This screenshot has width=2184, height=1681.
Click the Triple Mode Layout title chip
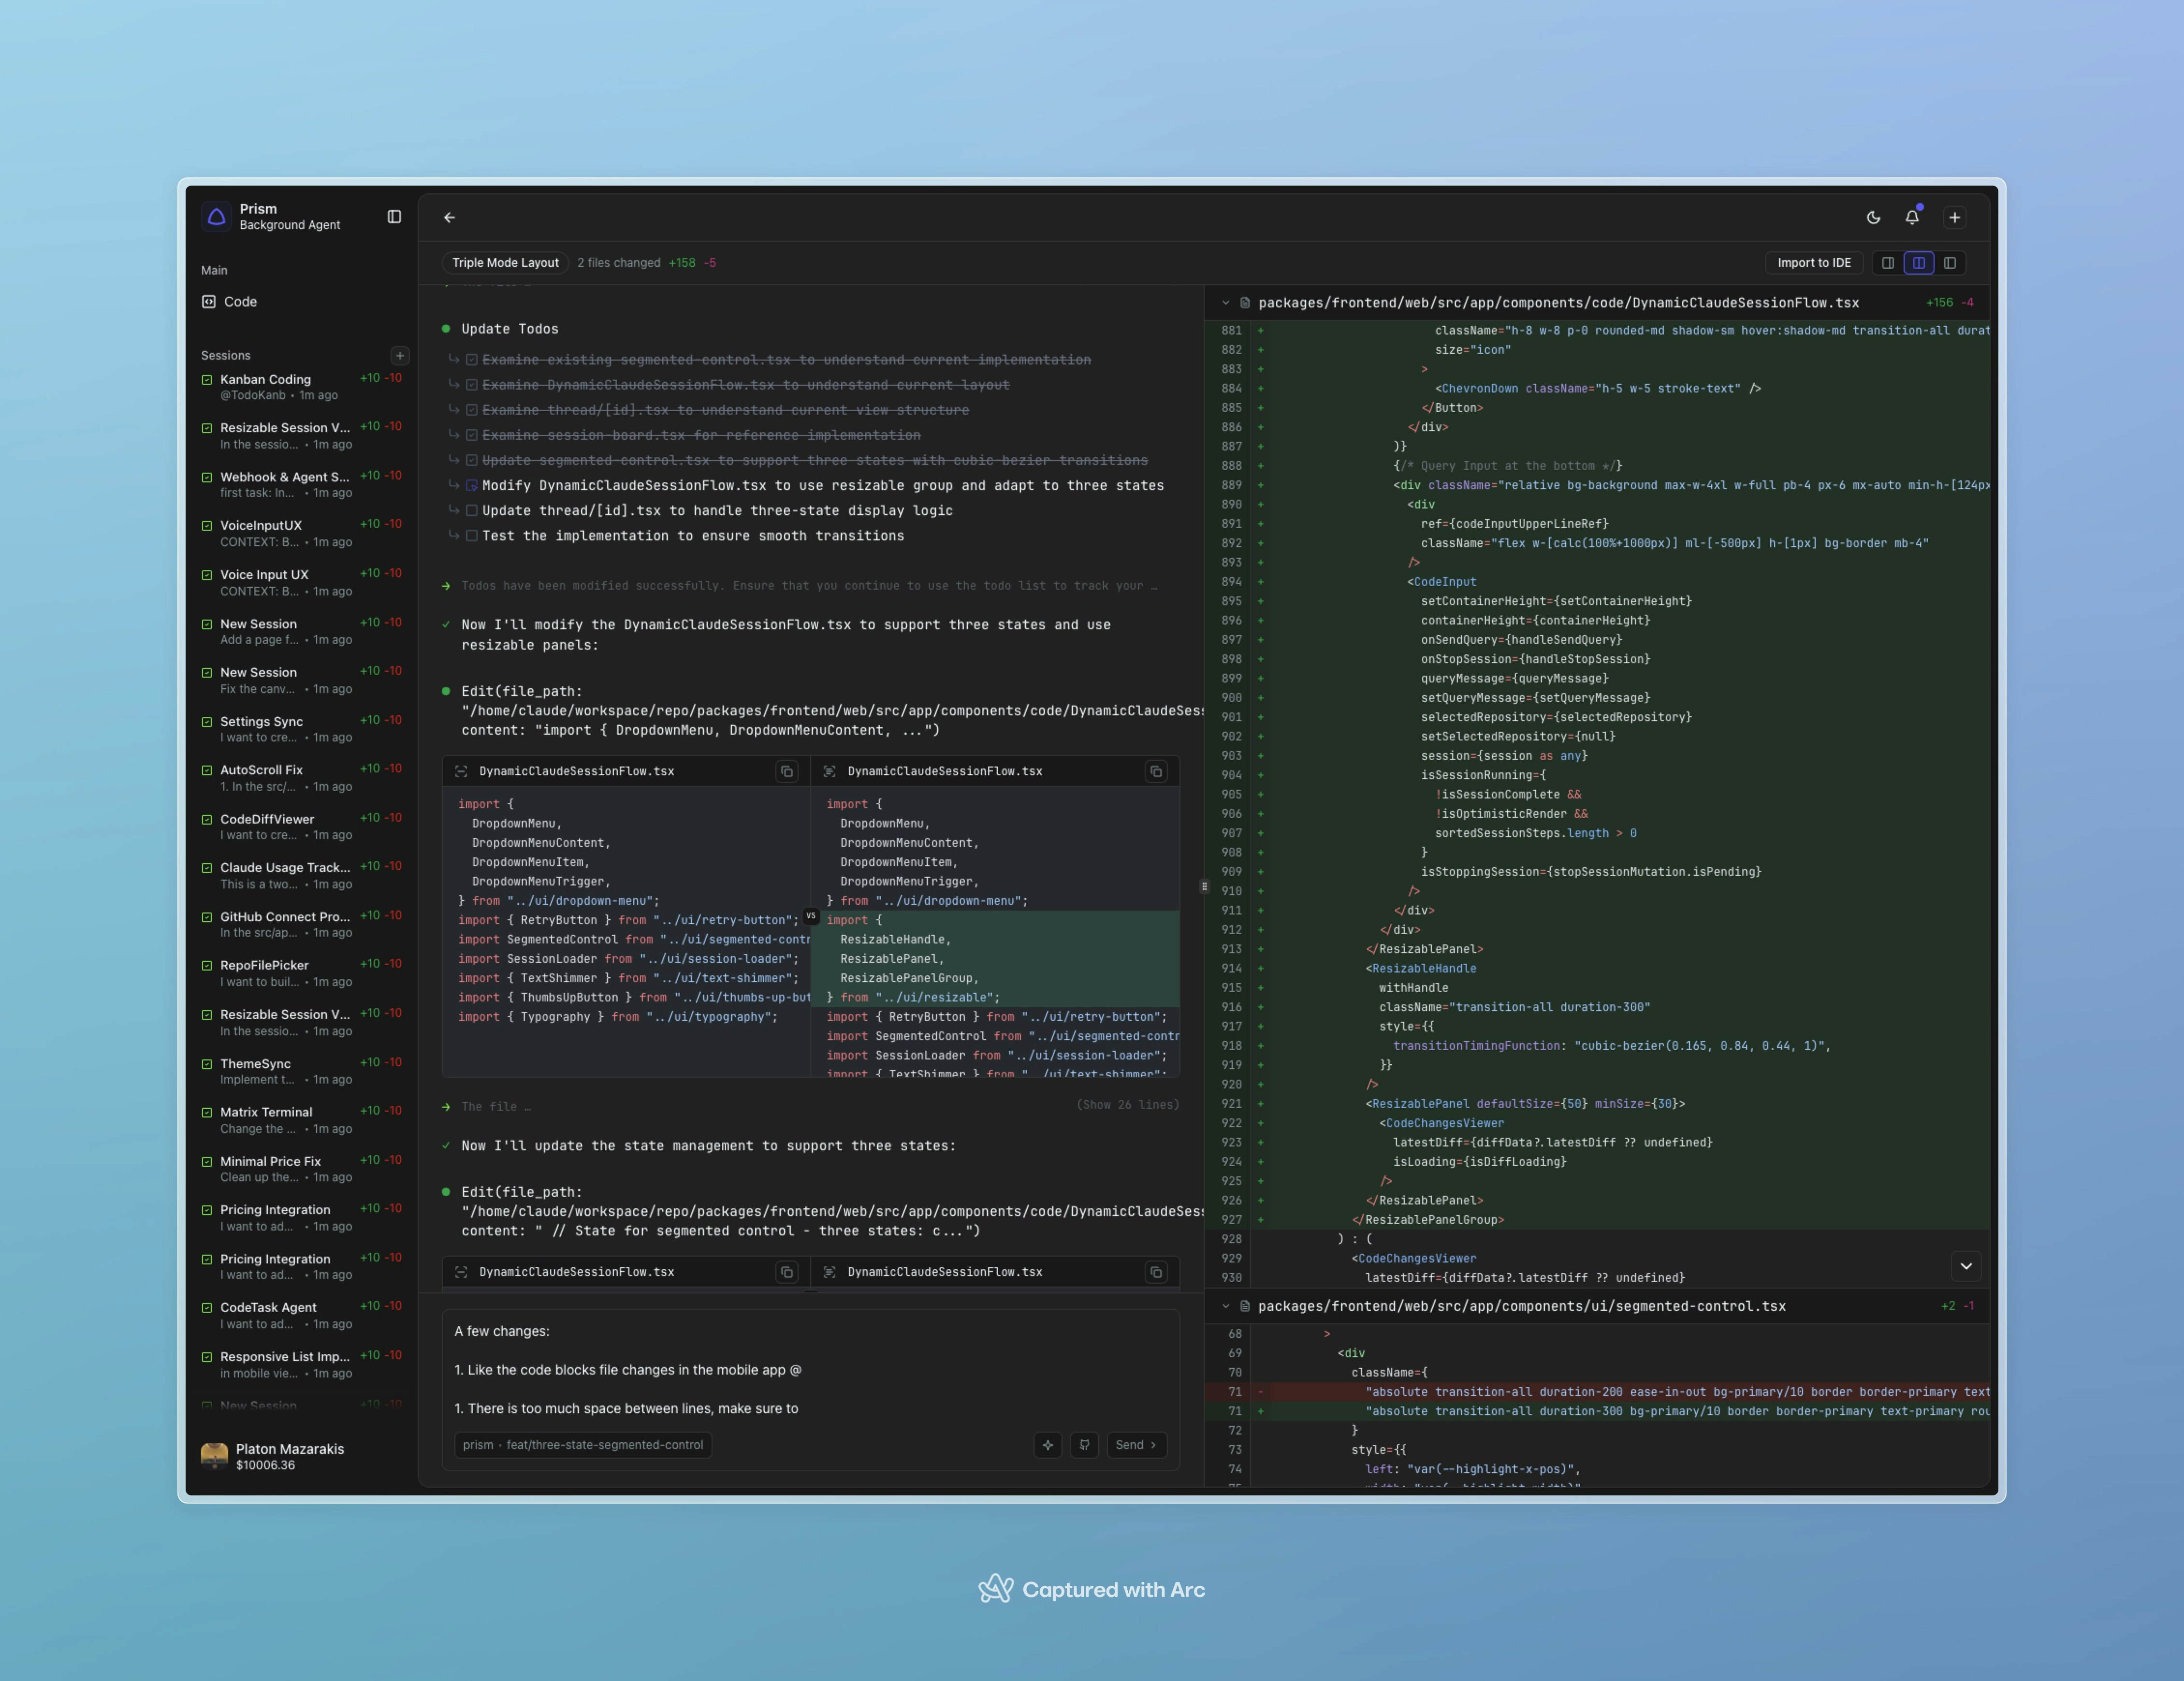[x=505, y=263]
